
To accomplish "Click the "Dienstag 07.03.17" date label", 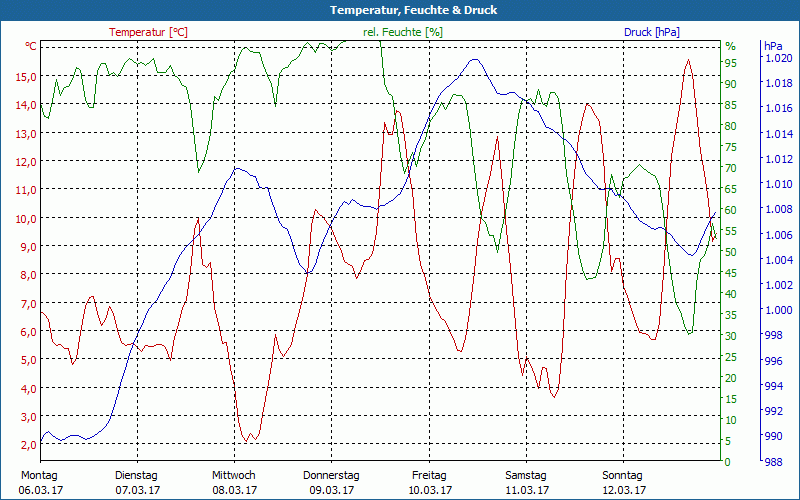I will pos(136,483).
